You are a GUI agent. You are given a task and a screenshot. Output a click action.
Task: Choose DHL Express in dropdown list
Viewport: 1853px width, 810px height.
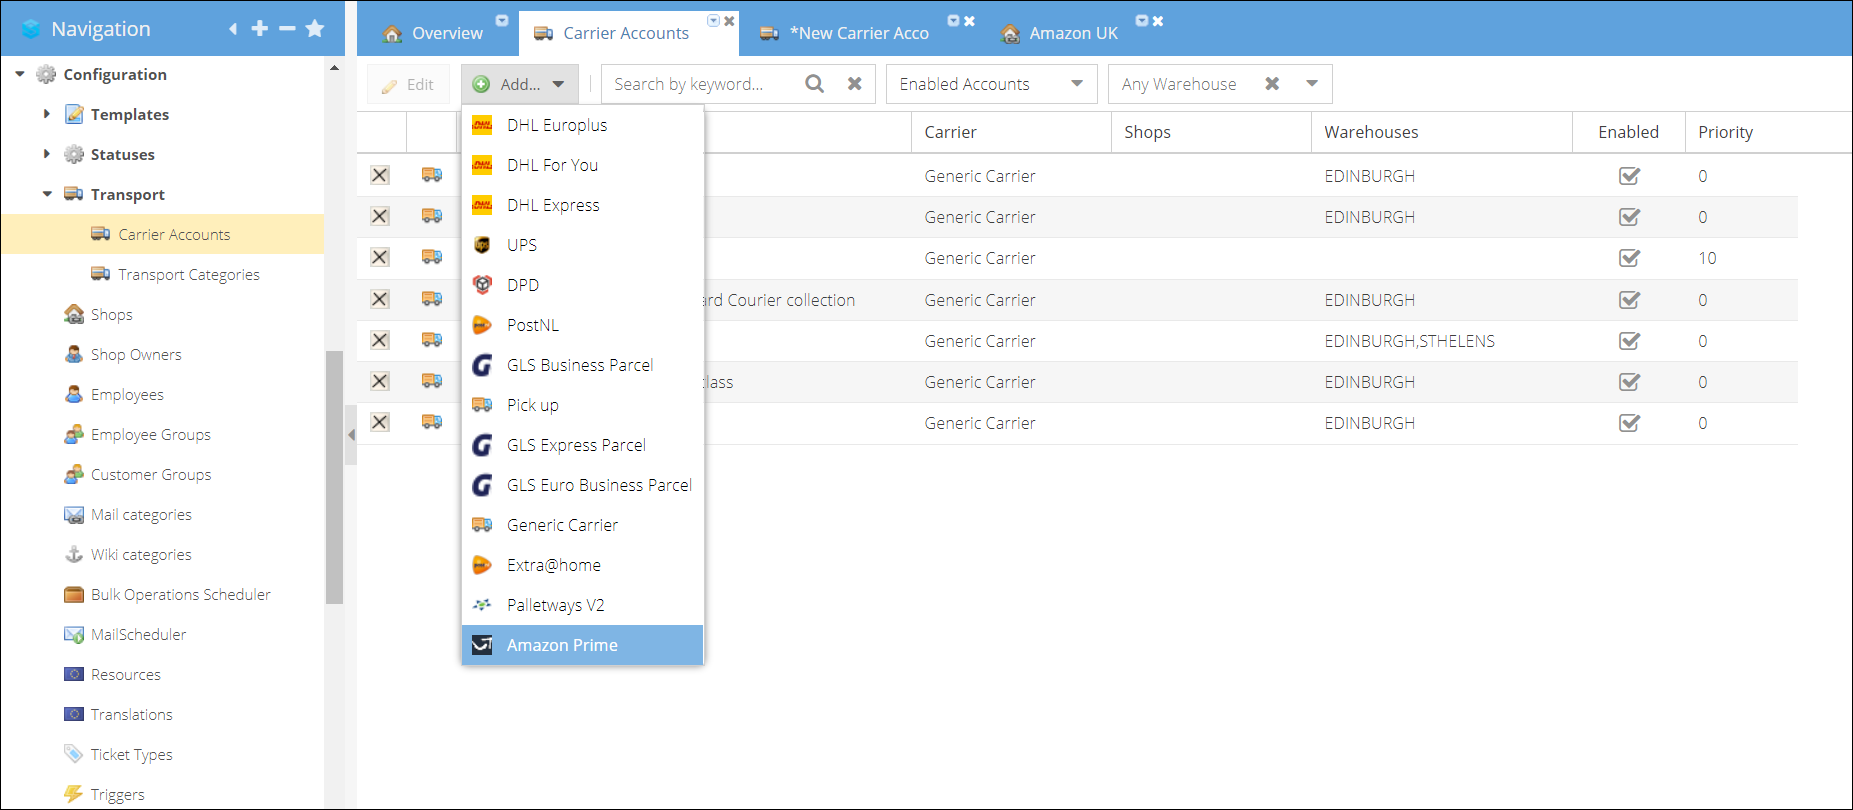[x=582, y=205]
